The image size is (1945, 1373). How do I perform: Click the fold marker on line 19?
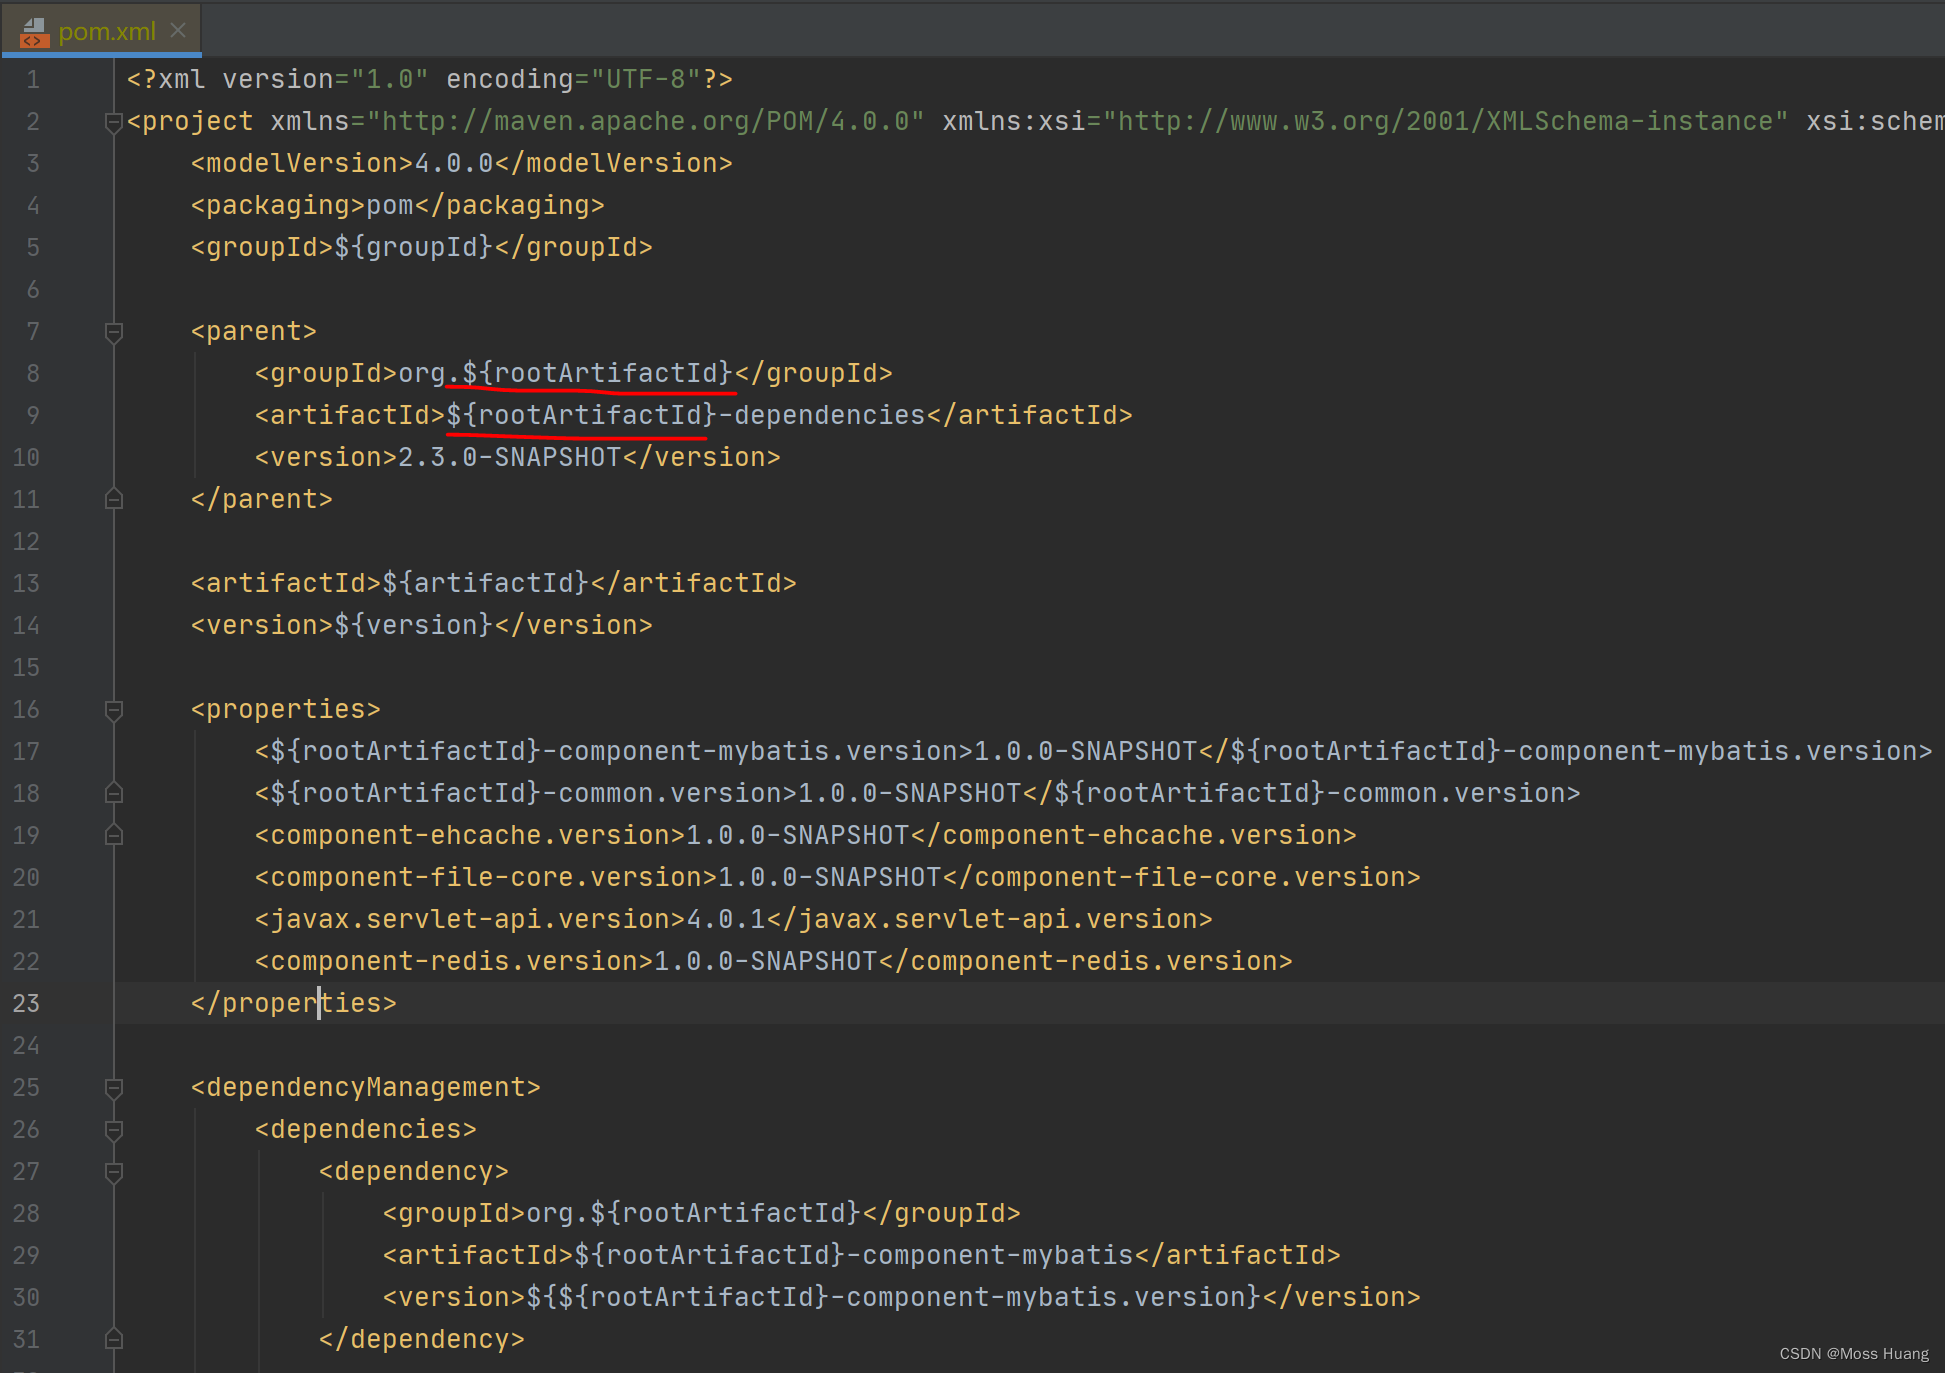(114, 835)
